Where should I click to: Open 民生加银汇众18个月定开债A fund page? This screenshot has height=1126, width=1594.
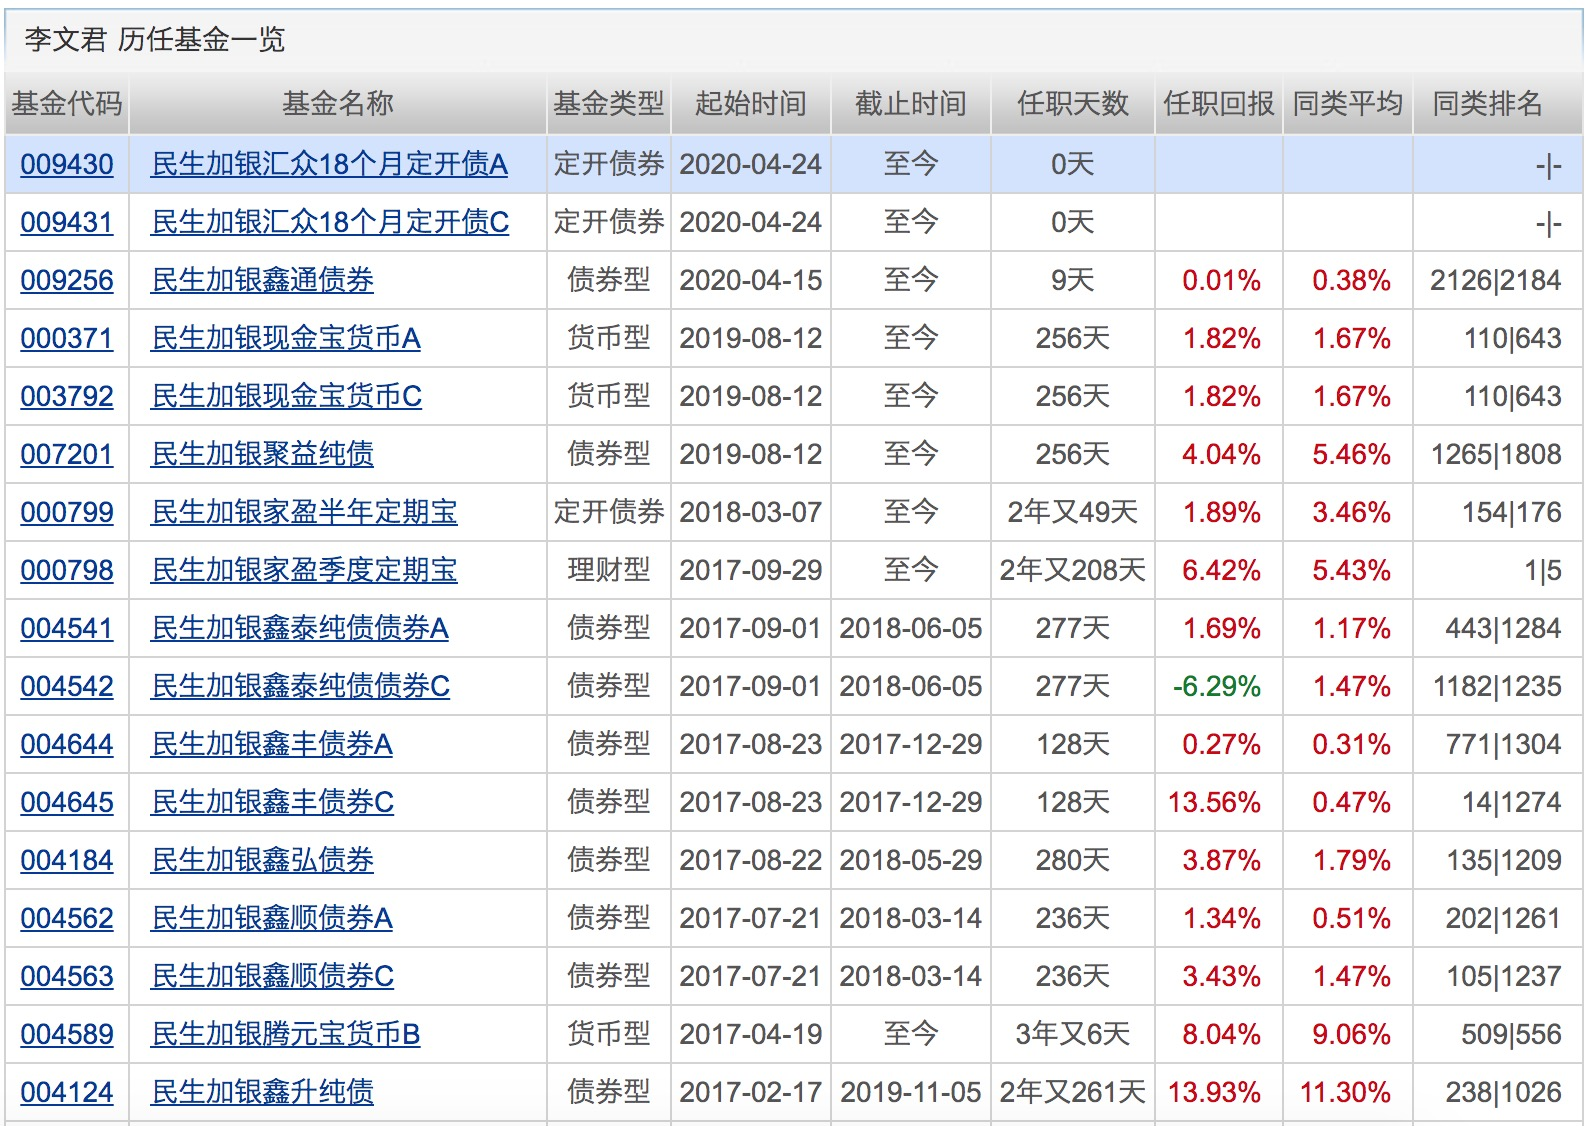[330, 164]
